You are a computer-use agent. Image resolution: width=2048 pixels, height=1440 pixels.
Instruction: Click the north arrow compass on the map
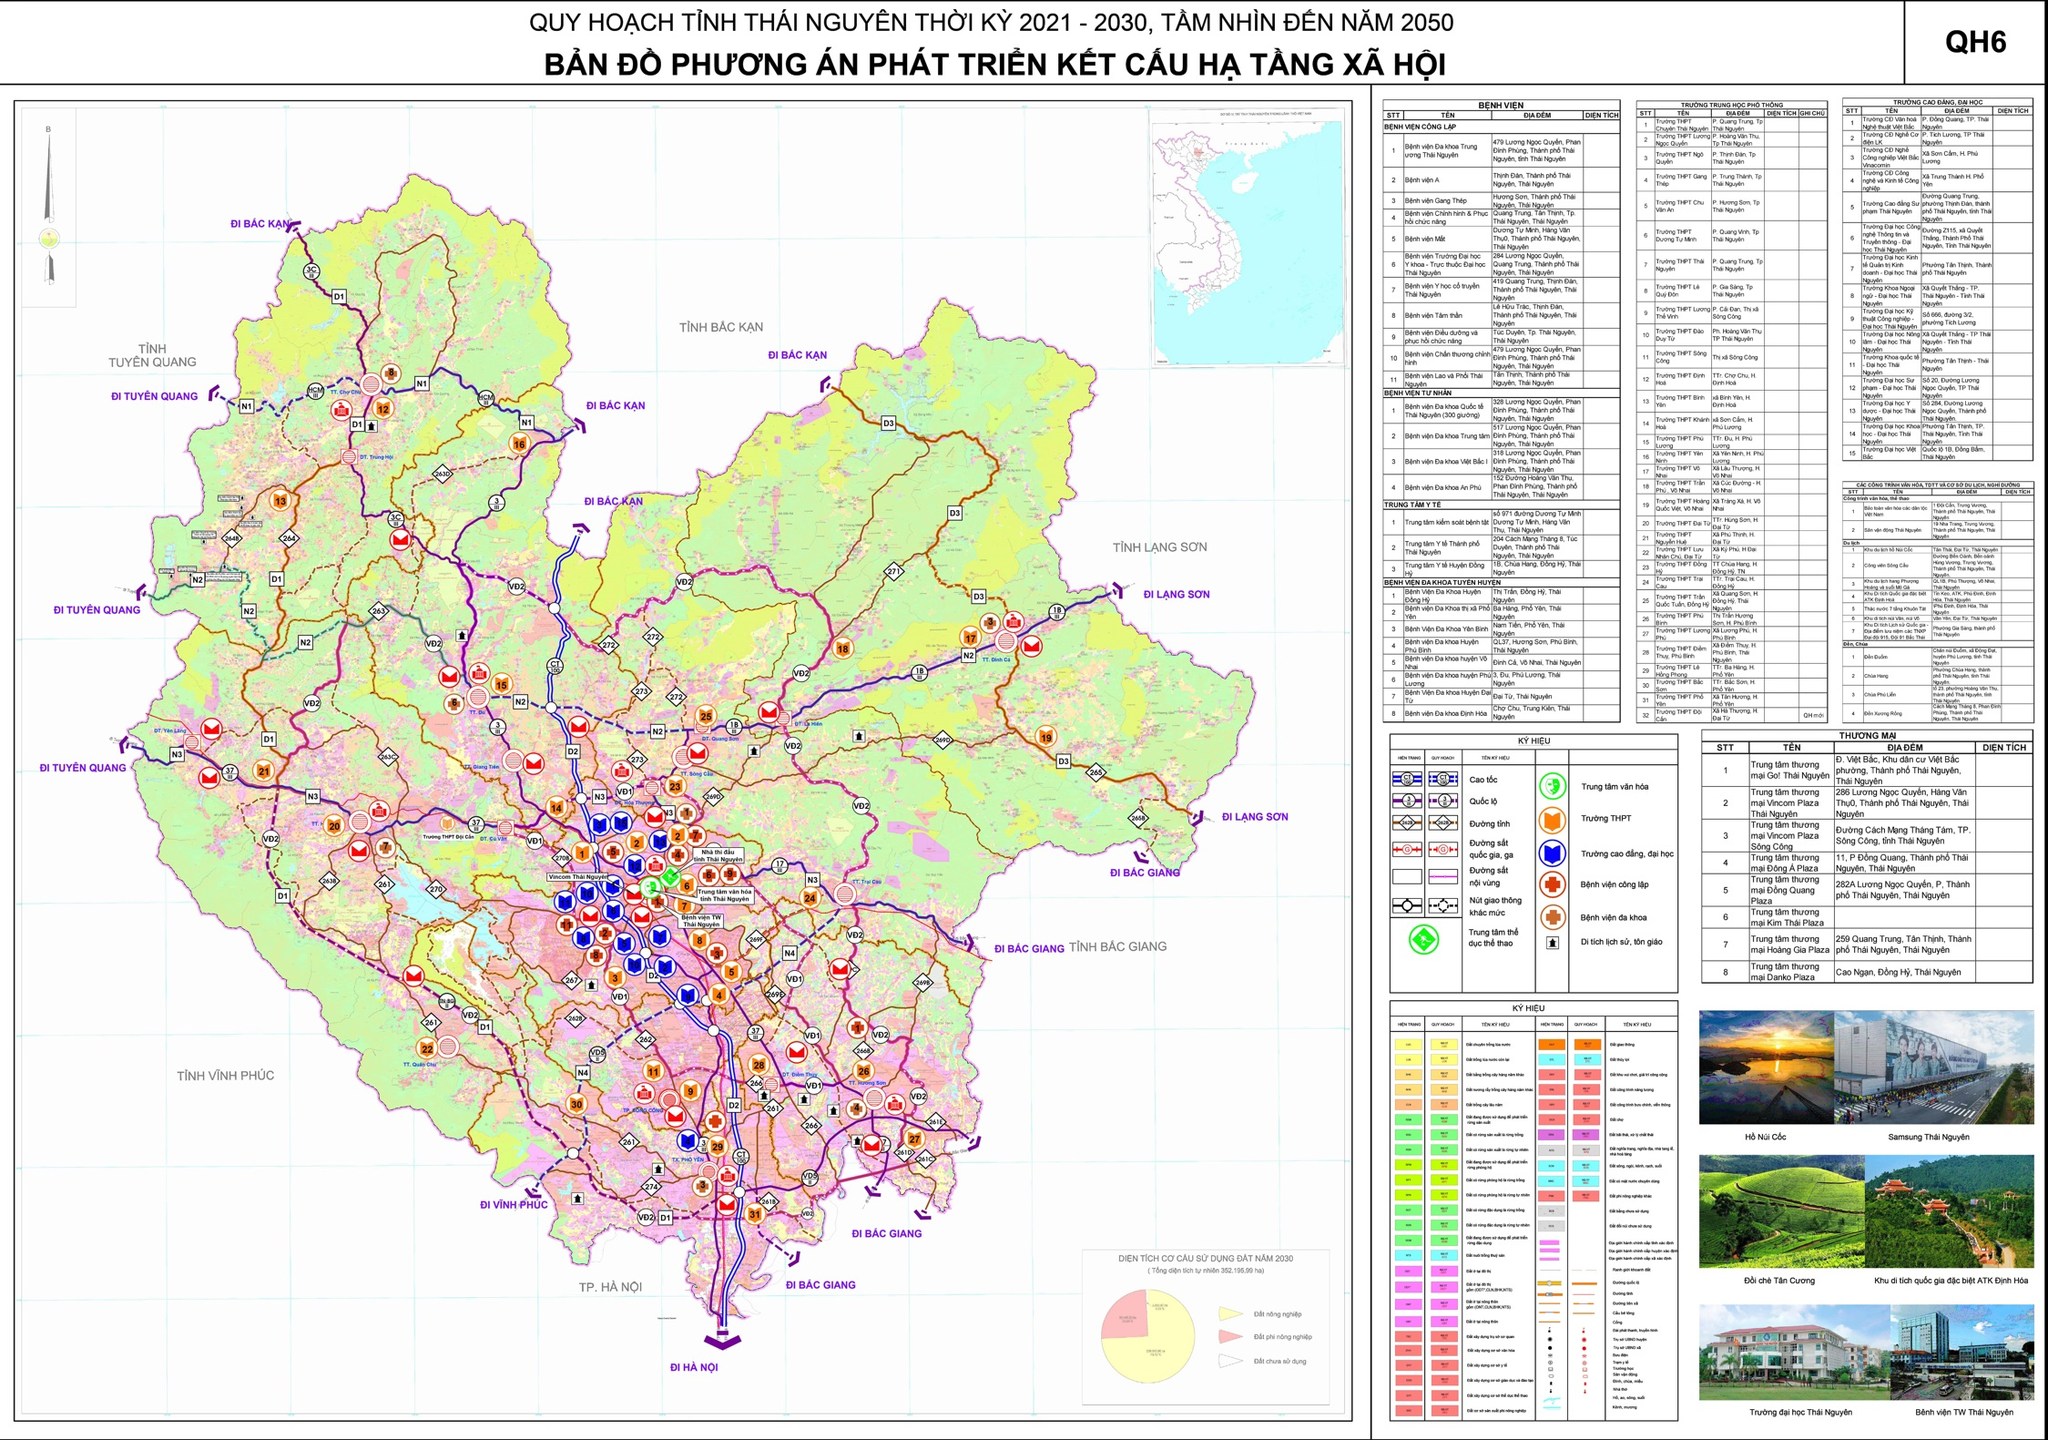(47, 206)
